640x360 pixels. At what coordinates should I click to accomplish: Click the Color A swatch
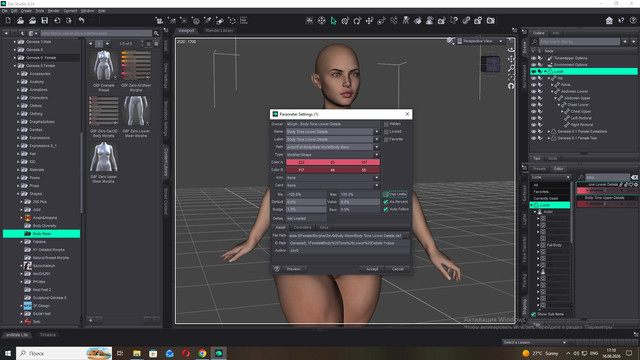coord(333,162)
